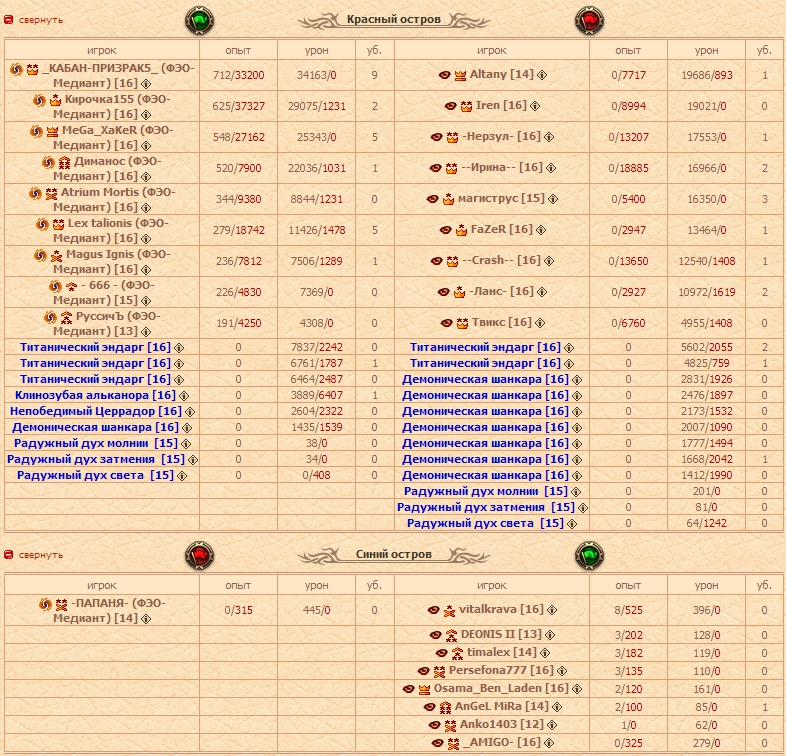Open Демоническая шанкара with damage 1435/1539
786x756 pixels.
(95, 427)
